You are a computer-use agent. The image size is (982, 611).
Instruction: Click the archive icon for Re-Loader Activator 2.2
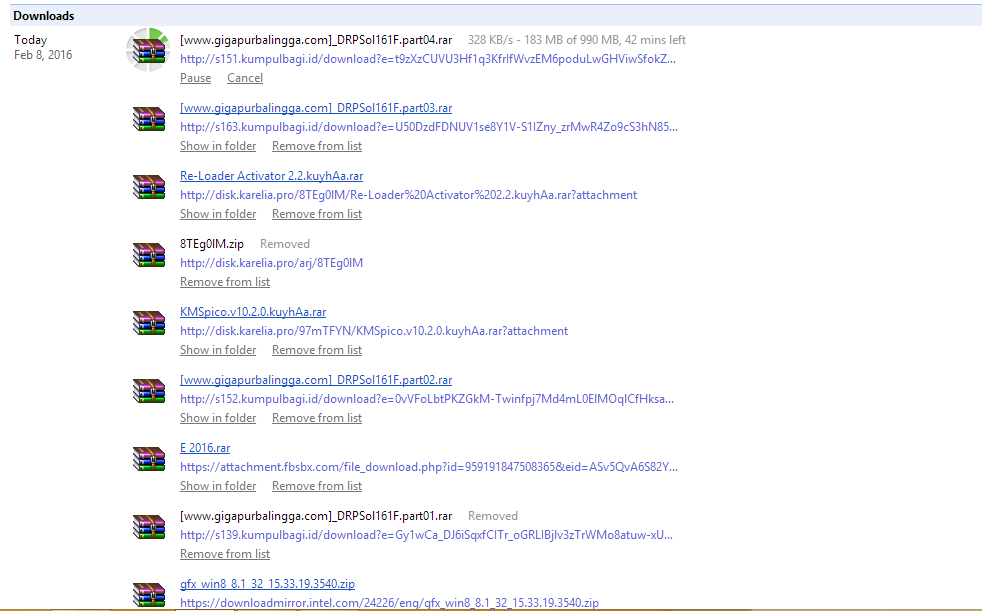point(149,187)
